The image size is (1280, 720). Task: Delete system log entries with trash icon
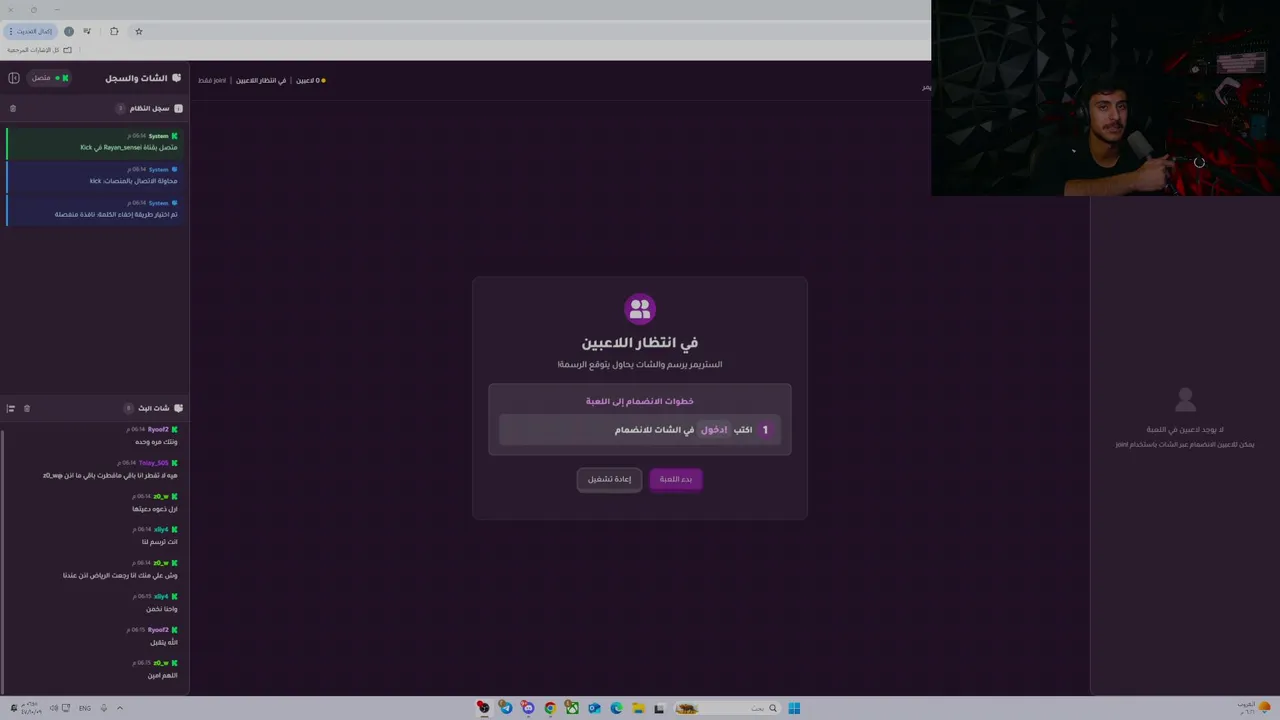pos(13,108)
